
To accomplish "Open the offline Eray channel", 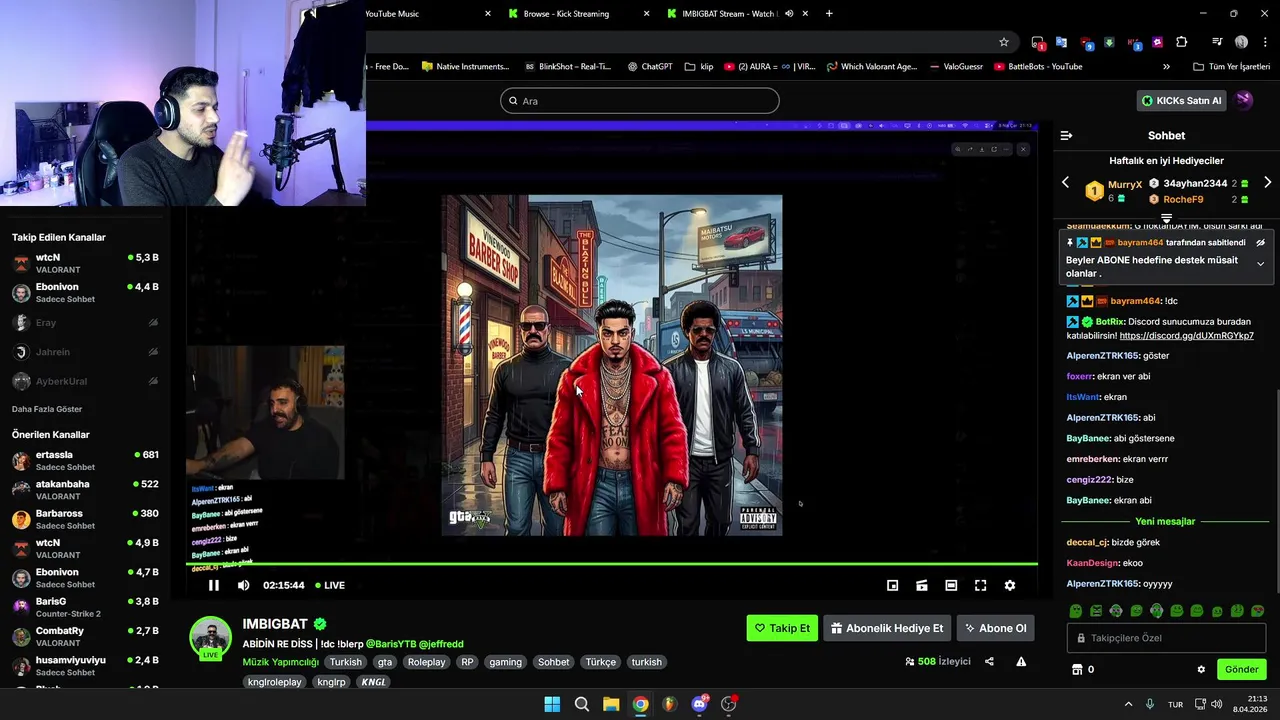I will point(85,323).
